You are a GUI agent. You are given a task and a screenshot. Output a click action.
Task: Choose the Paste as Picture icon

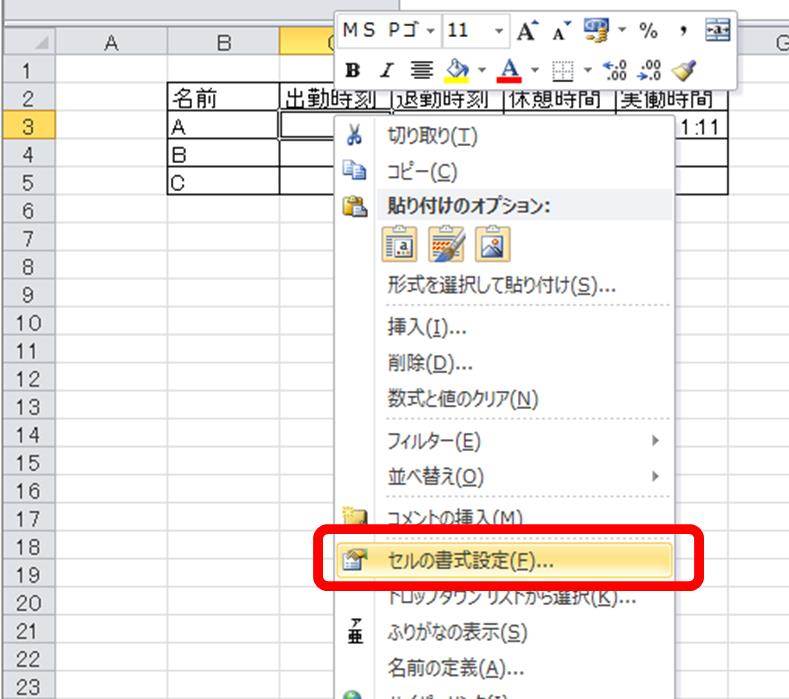coord(494,244)
